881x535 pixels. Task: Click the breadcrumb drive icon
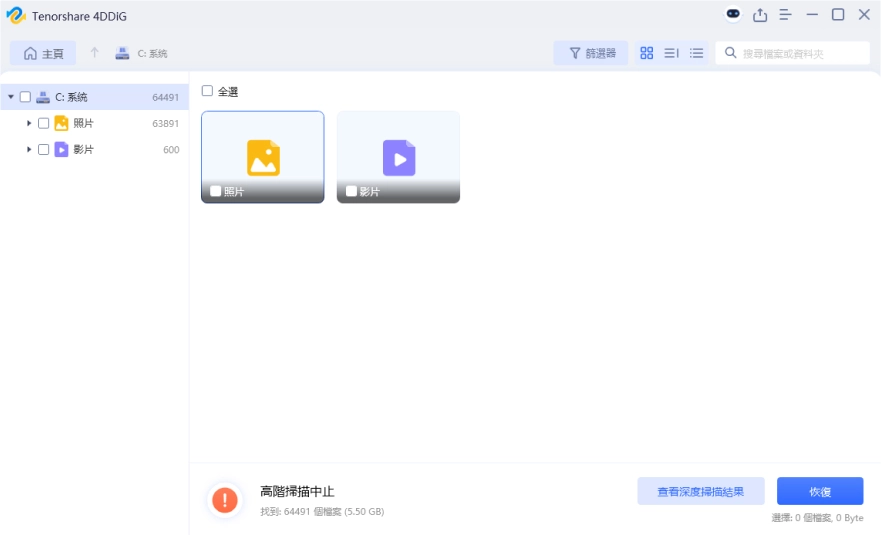pos(122,53)
